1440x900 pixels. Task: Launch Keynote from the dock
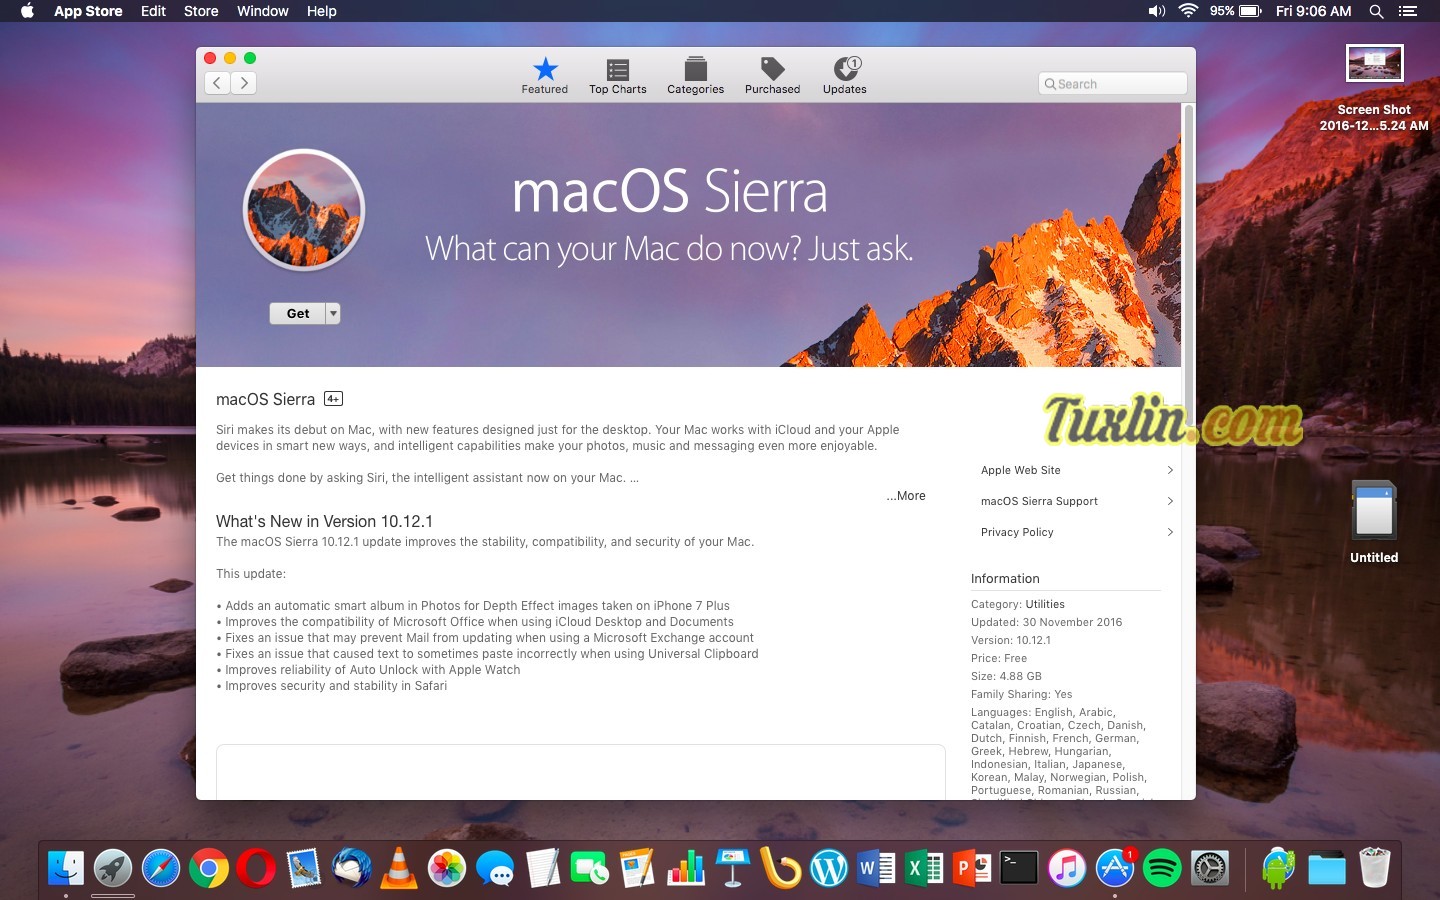[733, 868]
